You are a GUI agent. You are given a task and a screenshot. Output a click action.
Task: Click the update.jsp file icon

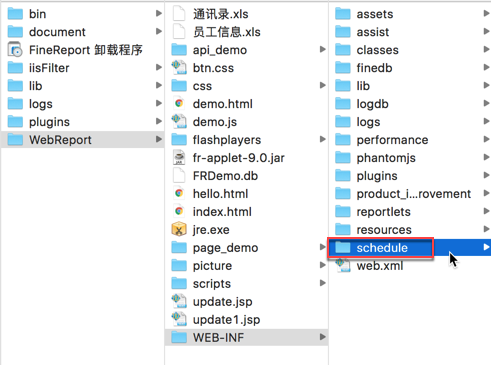[179, 302]
